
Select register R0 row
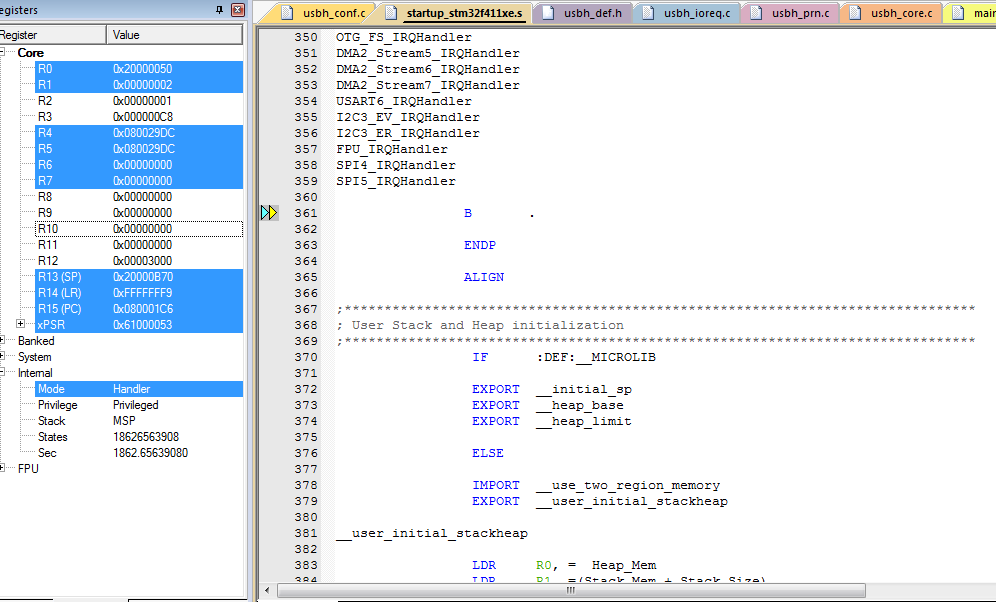(x=138, y=69)
